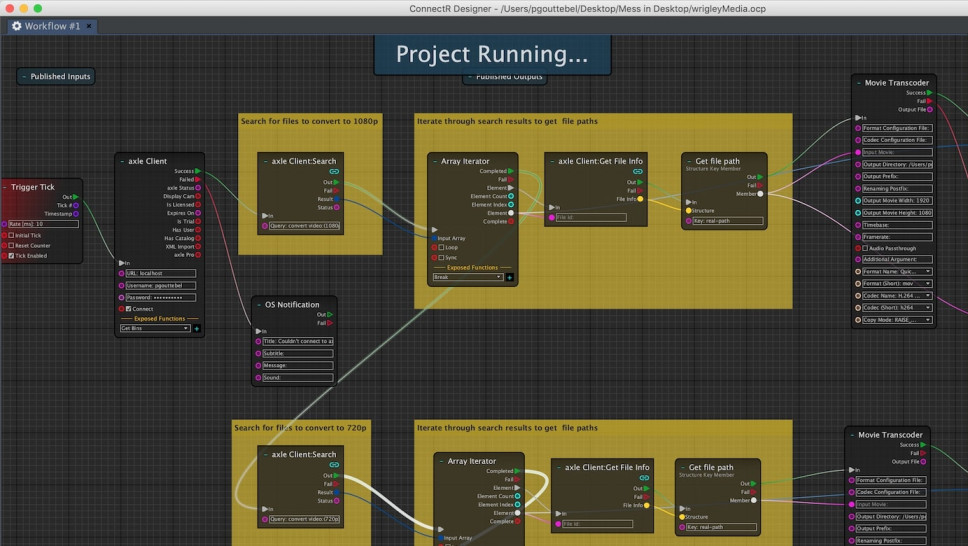Click link icon in top axle Client:Search
This screenshot has height=546, width=968.
point(334,172)
